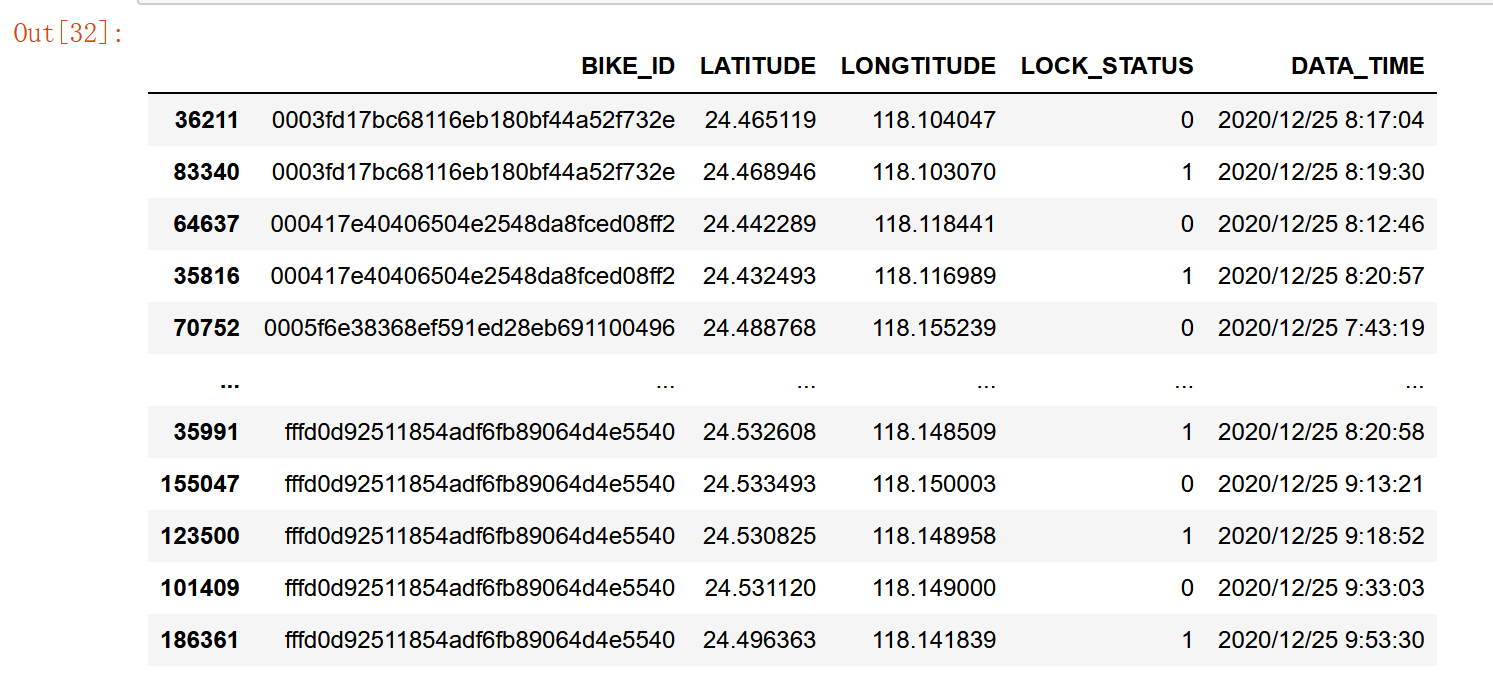The width and height of the screenshot is (1493, 684).
Task: Click row index 155047
Action: [x=200, y=484]
